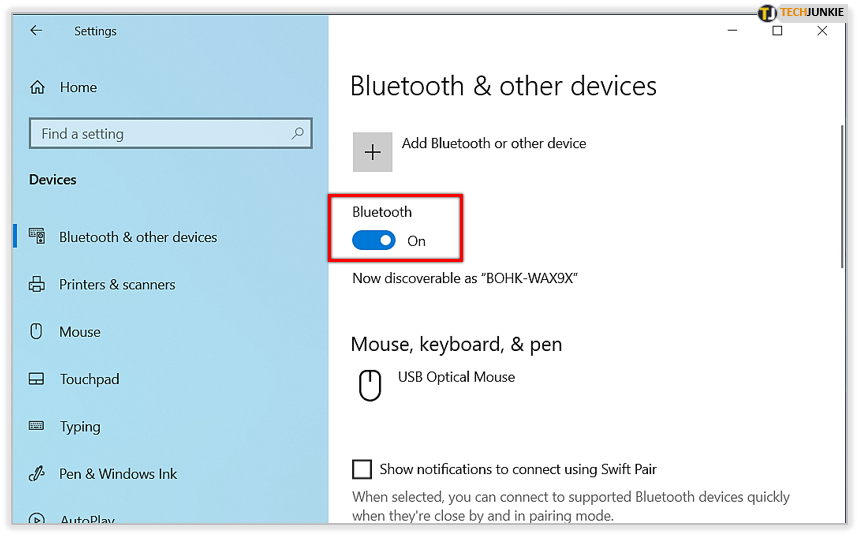Click the plus icon to add device

373,152
